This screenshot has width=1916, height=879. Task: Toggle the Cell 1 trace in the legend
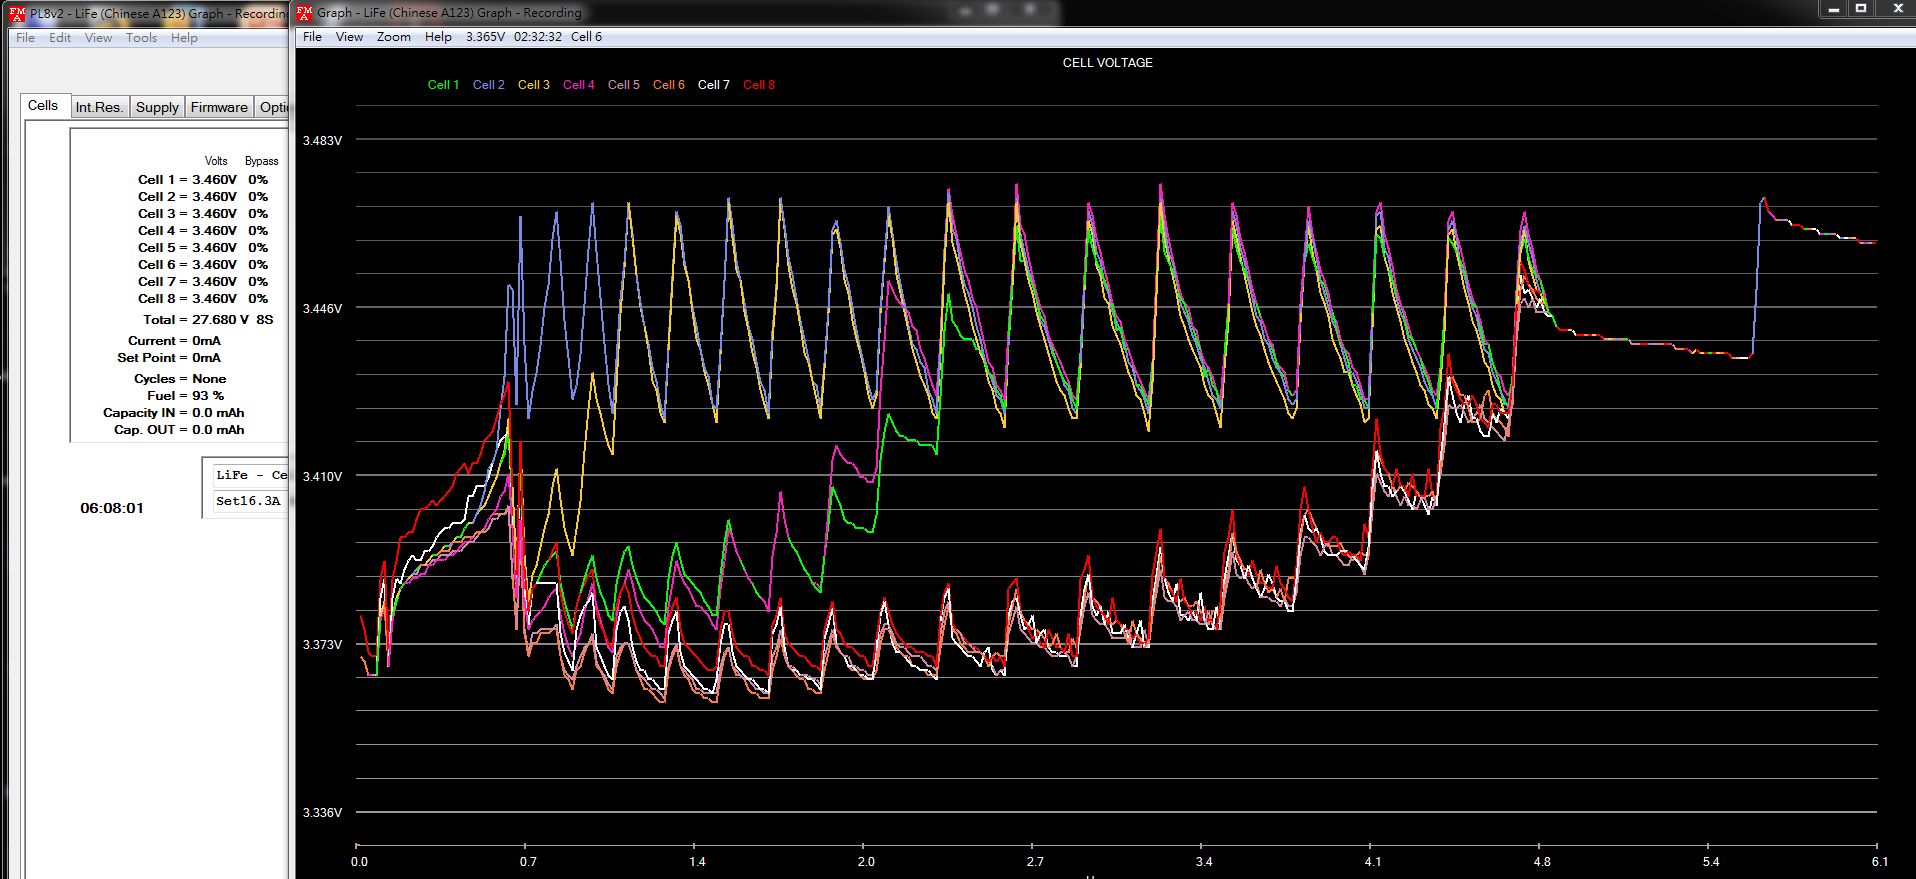[443, 85]
